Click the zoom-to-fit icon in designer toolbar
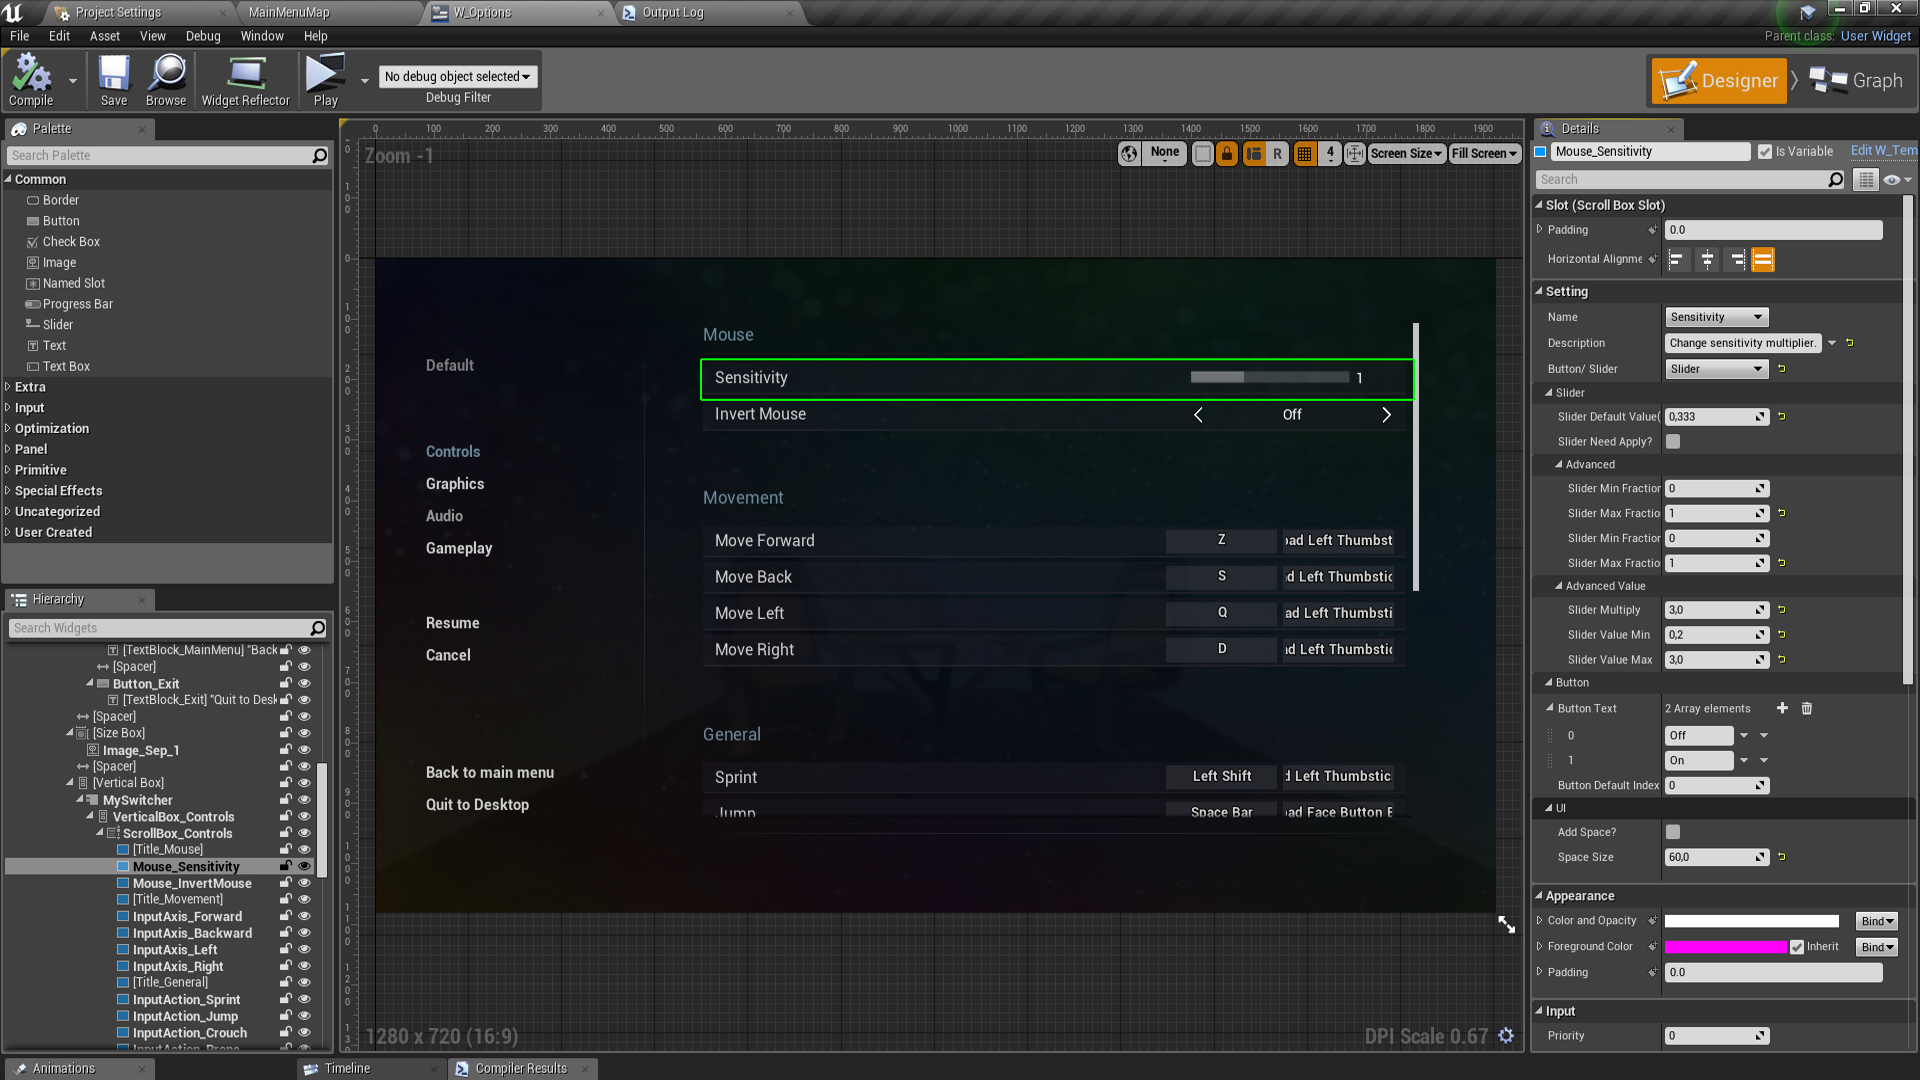This screenshot has width=1920, height=1080. pyautogui.click(x=1354, y=153)
